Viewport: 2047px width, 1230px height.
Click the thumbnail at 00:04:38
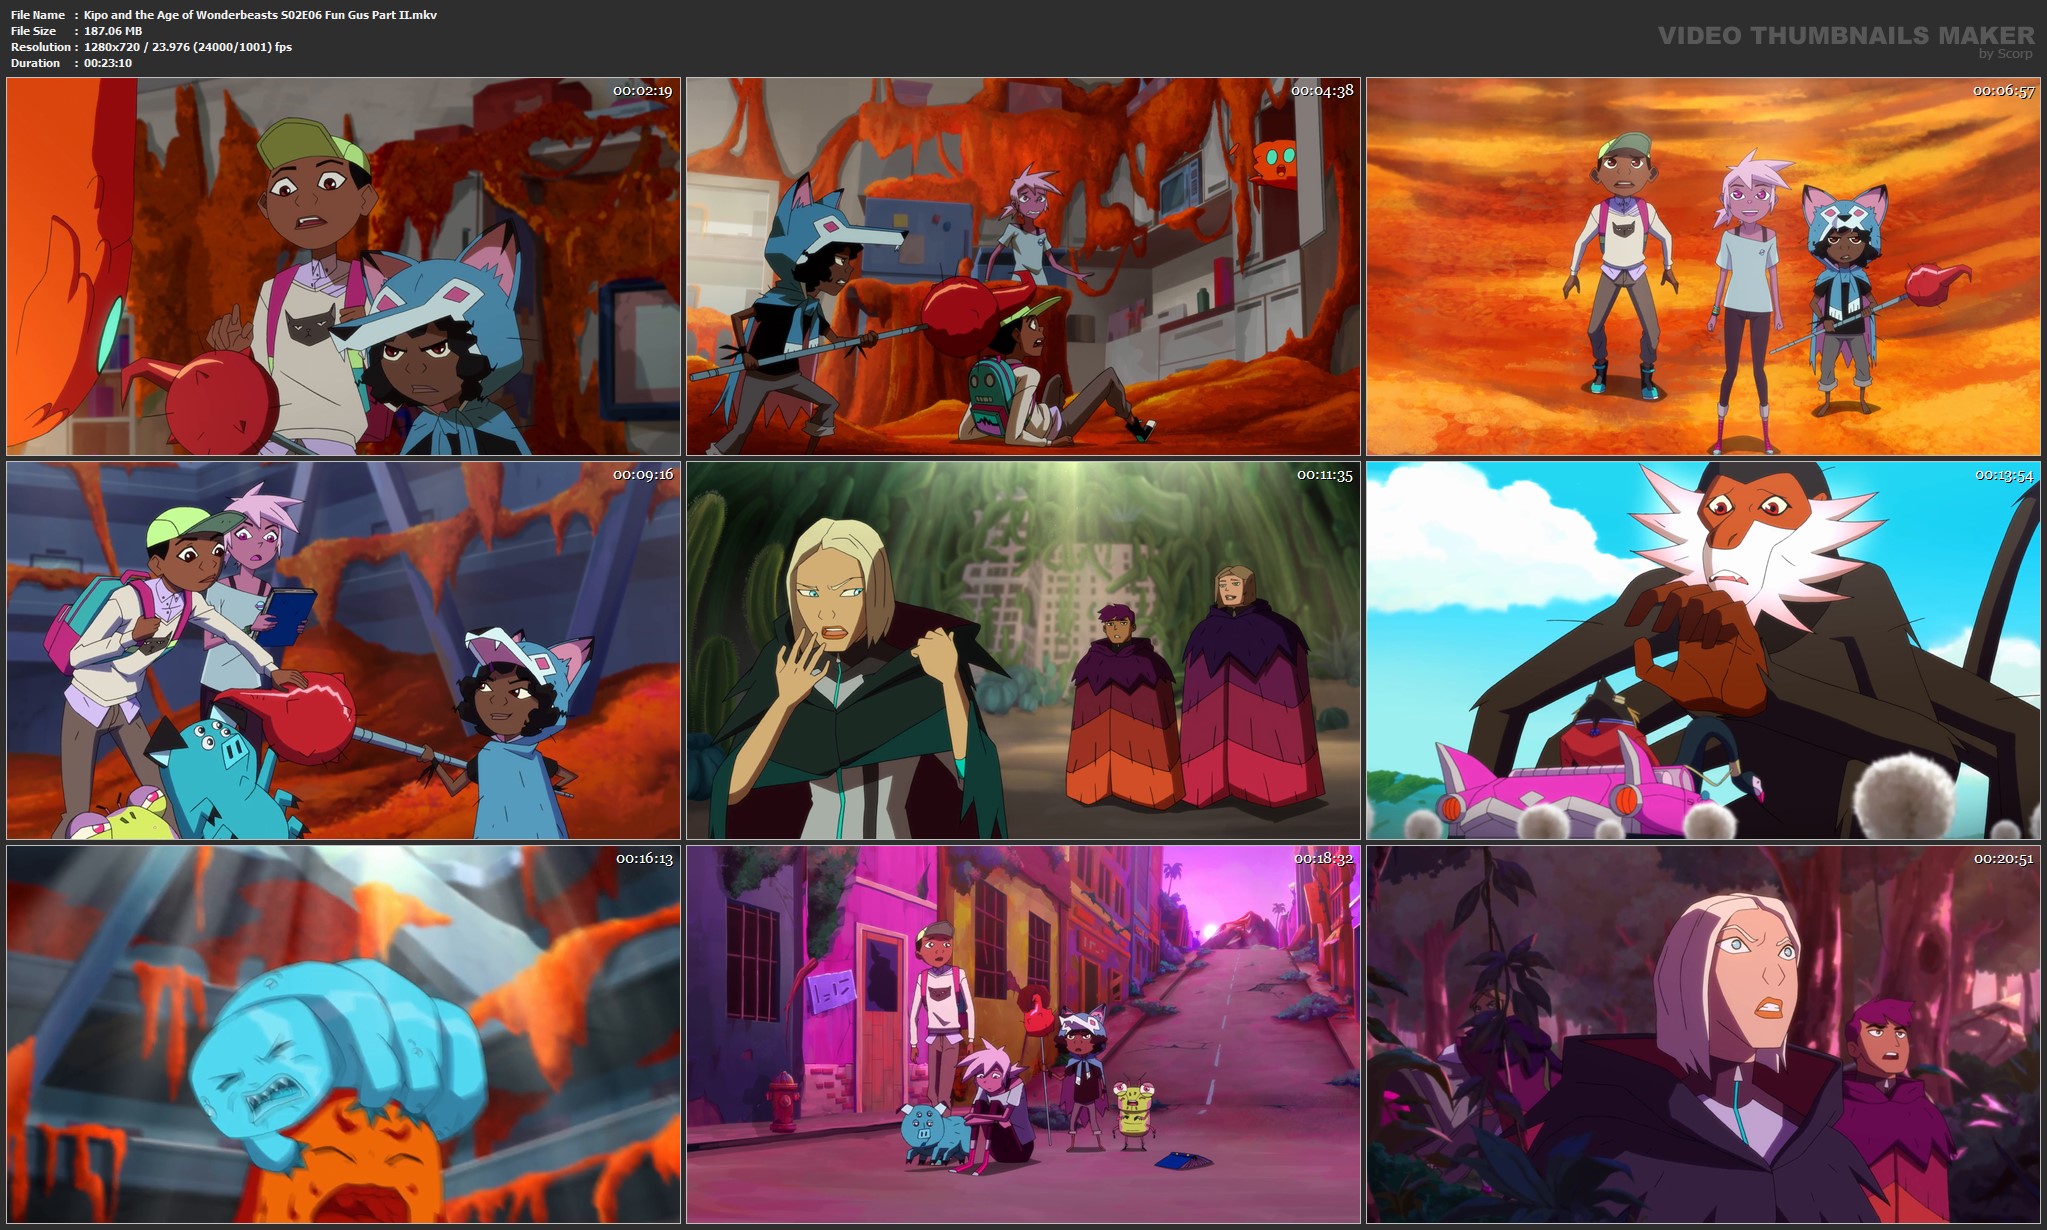click(x=1023, y=267)
